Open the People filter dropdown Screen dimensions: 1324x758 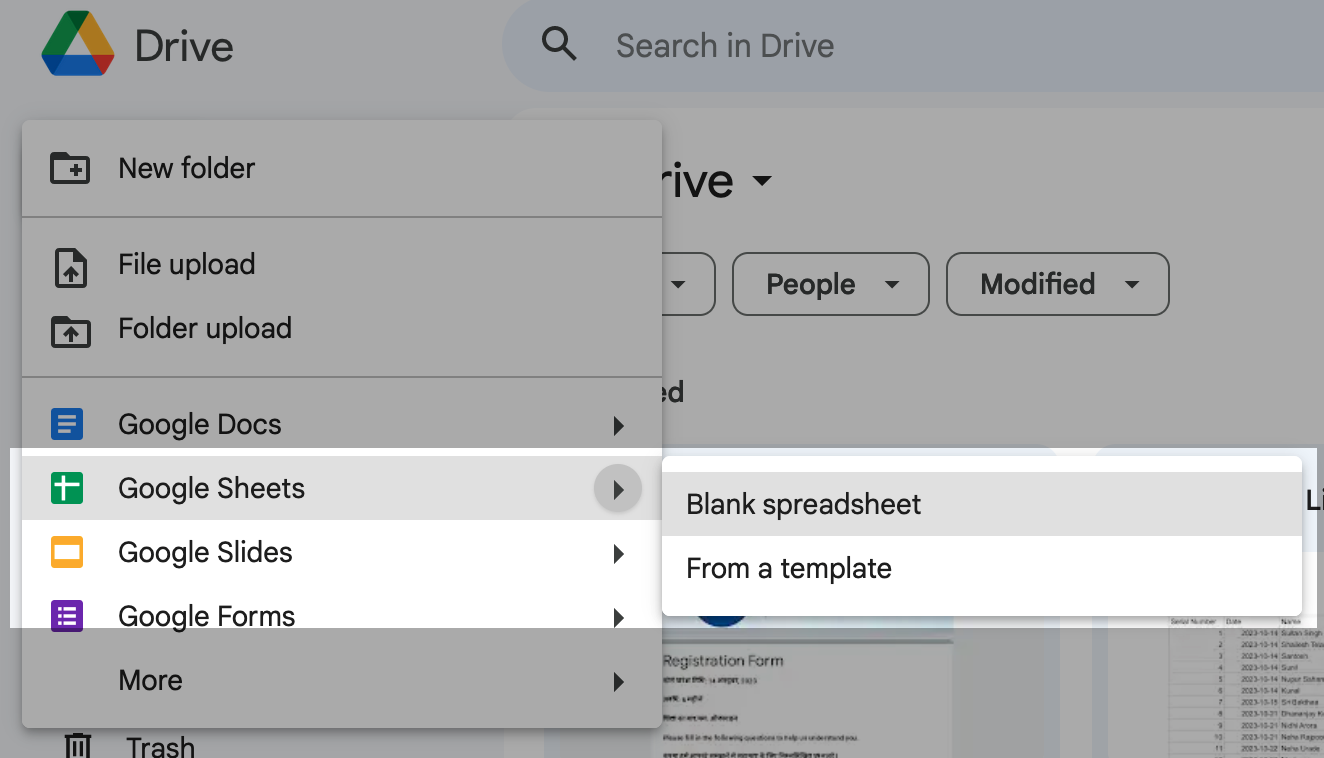(x=830, y=285)
